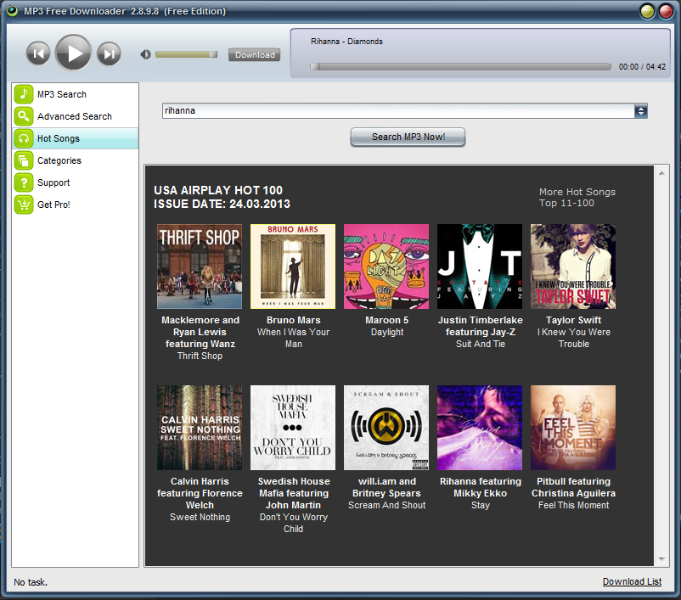Screen dimensions: 681x600
Task: Click the Thrift Shop song title
Action: pyautogui.click(x=200, y=356)
